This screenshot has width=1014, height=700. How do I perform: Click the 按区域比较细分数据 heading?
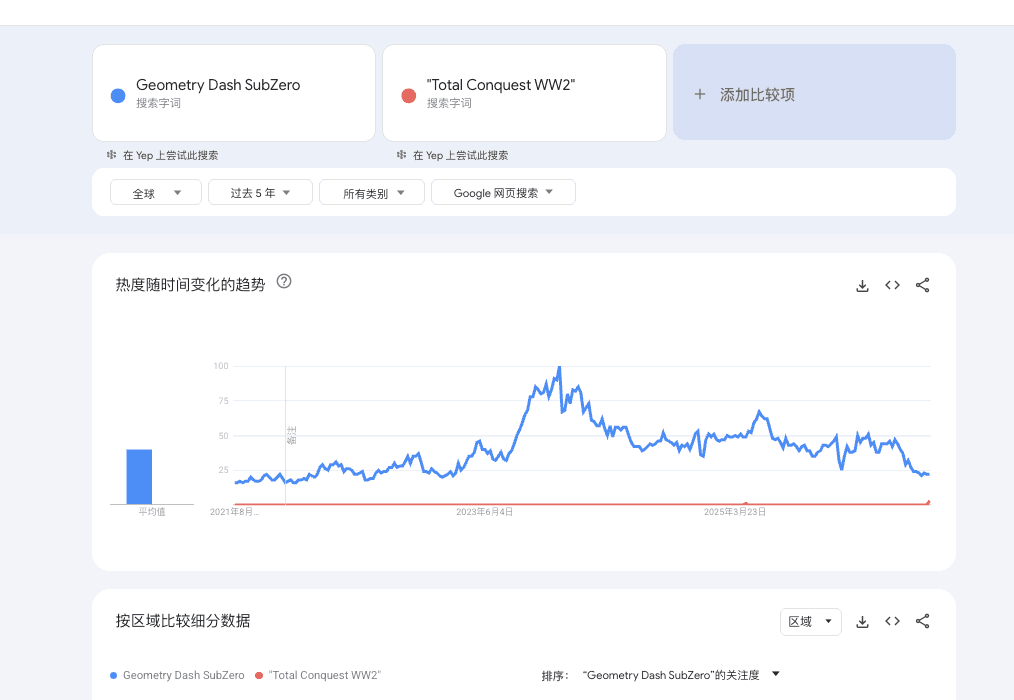pyautogui.click(x=183, y=621)
